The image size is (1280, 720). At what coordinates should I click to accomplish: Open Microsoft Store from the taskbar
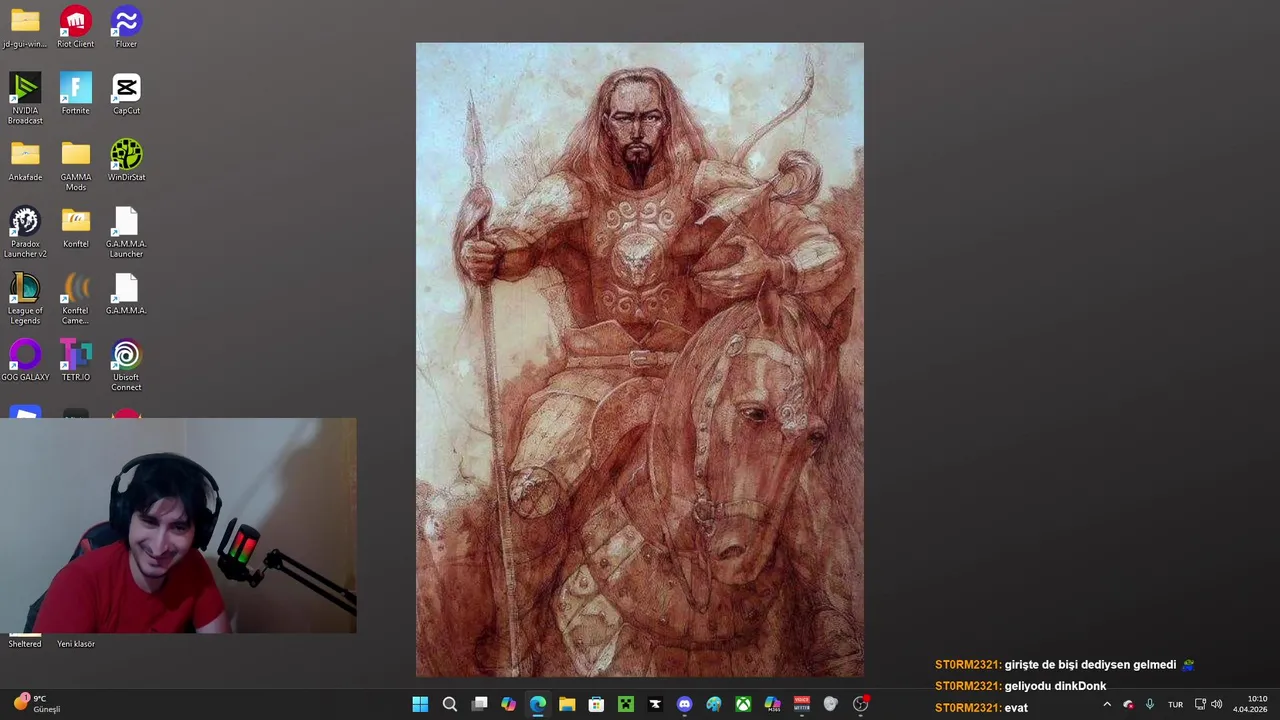pos(596,704)
